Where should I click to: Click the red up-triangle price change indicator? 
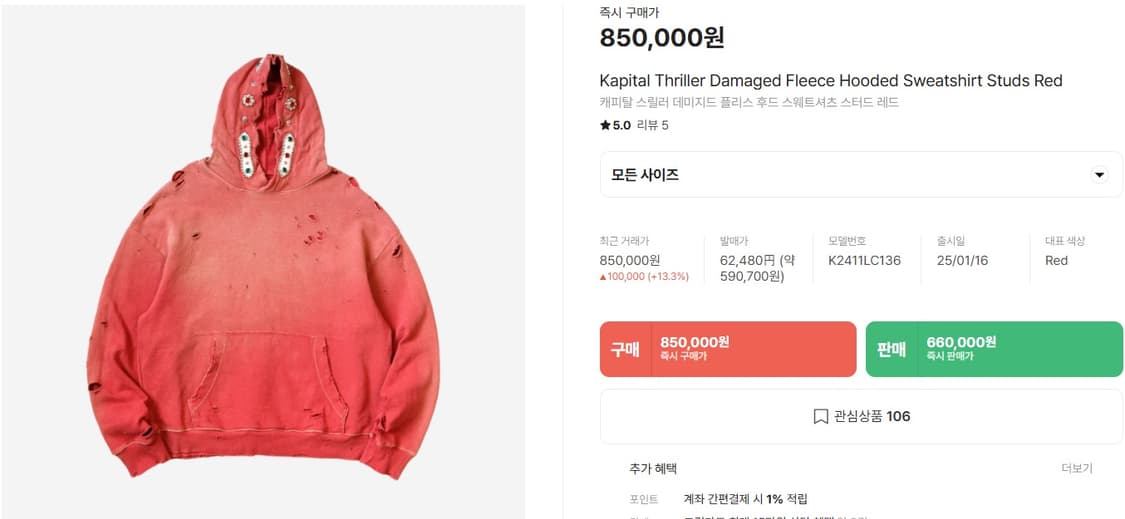pyautogui.click(x=603, y=276)
